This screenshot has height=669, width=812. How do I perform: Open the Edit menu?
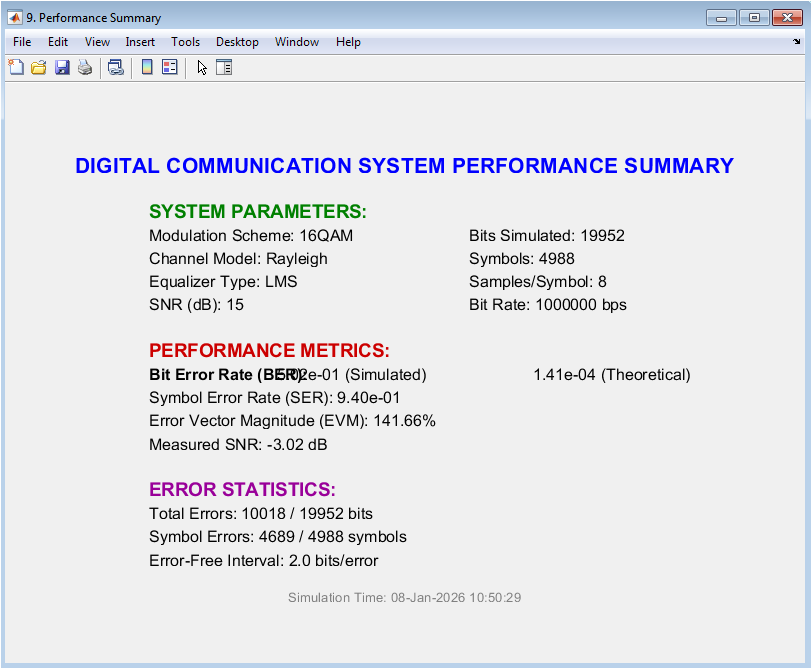pos(58,42)
